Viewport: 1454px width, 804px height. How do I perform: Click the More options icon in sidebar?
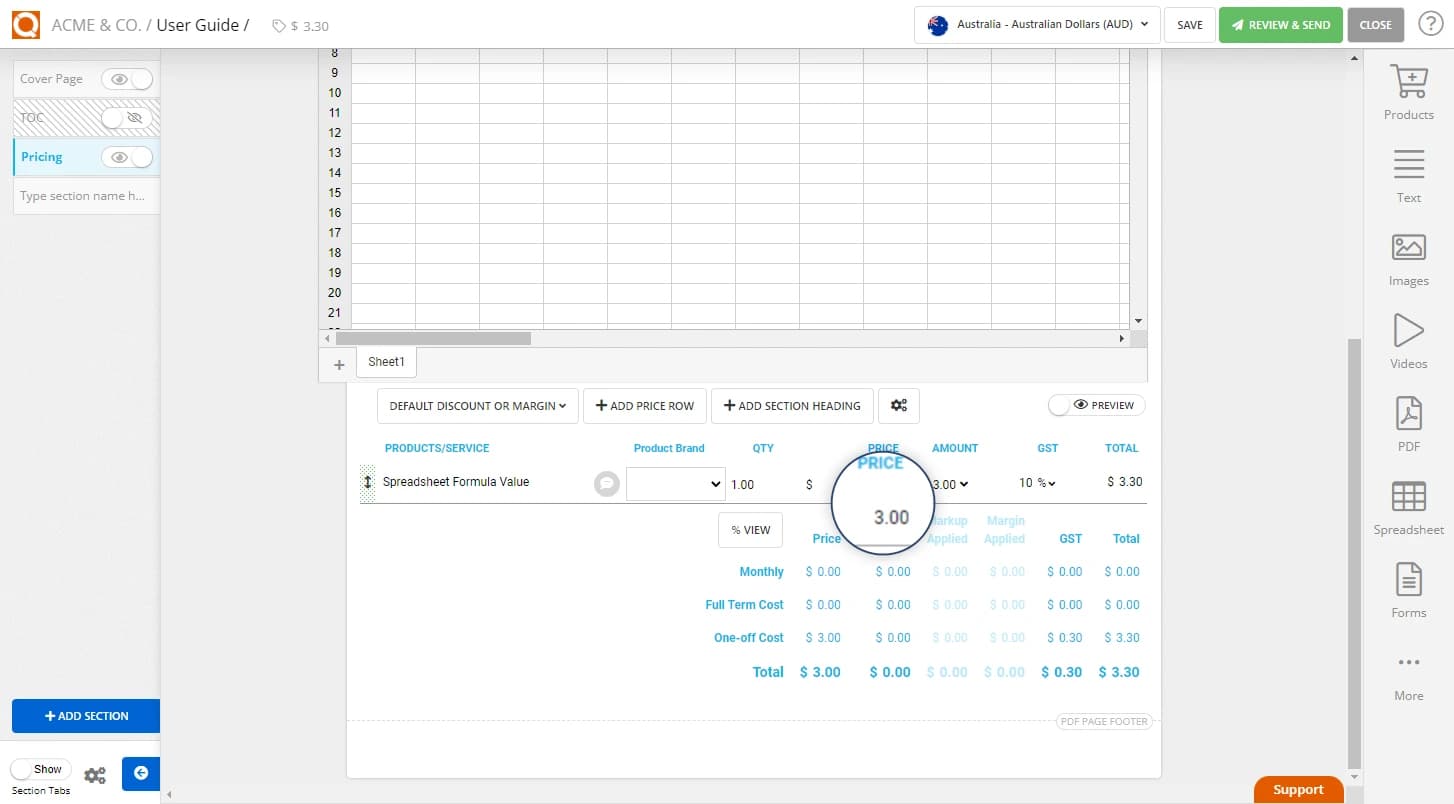point(1408,673)
